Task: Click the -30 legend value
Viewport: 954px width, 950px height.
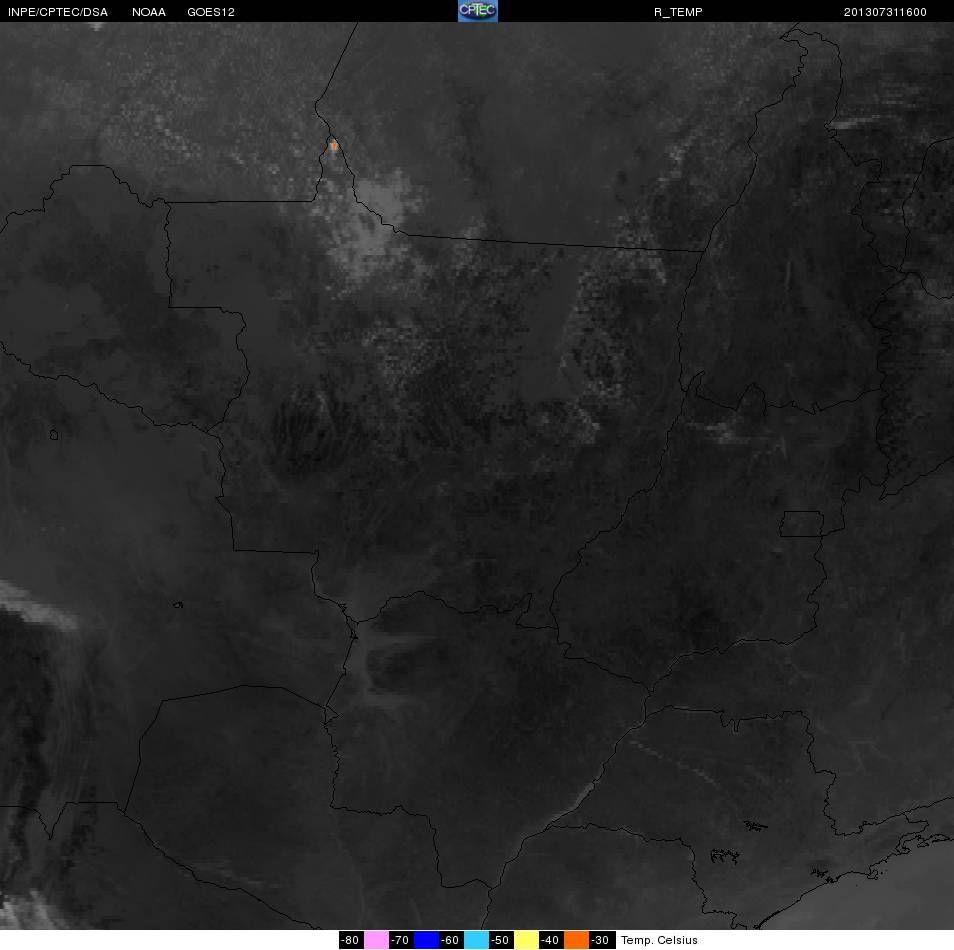Action: point(601,940)
